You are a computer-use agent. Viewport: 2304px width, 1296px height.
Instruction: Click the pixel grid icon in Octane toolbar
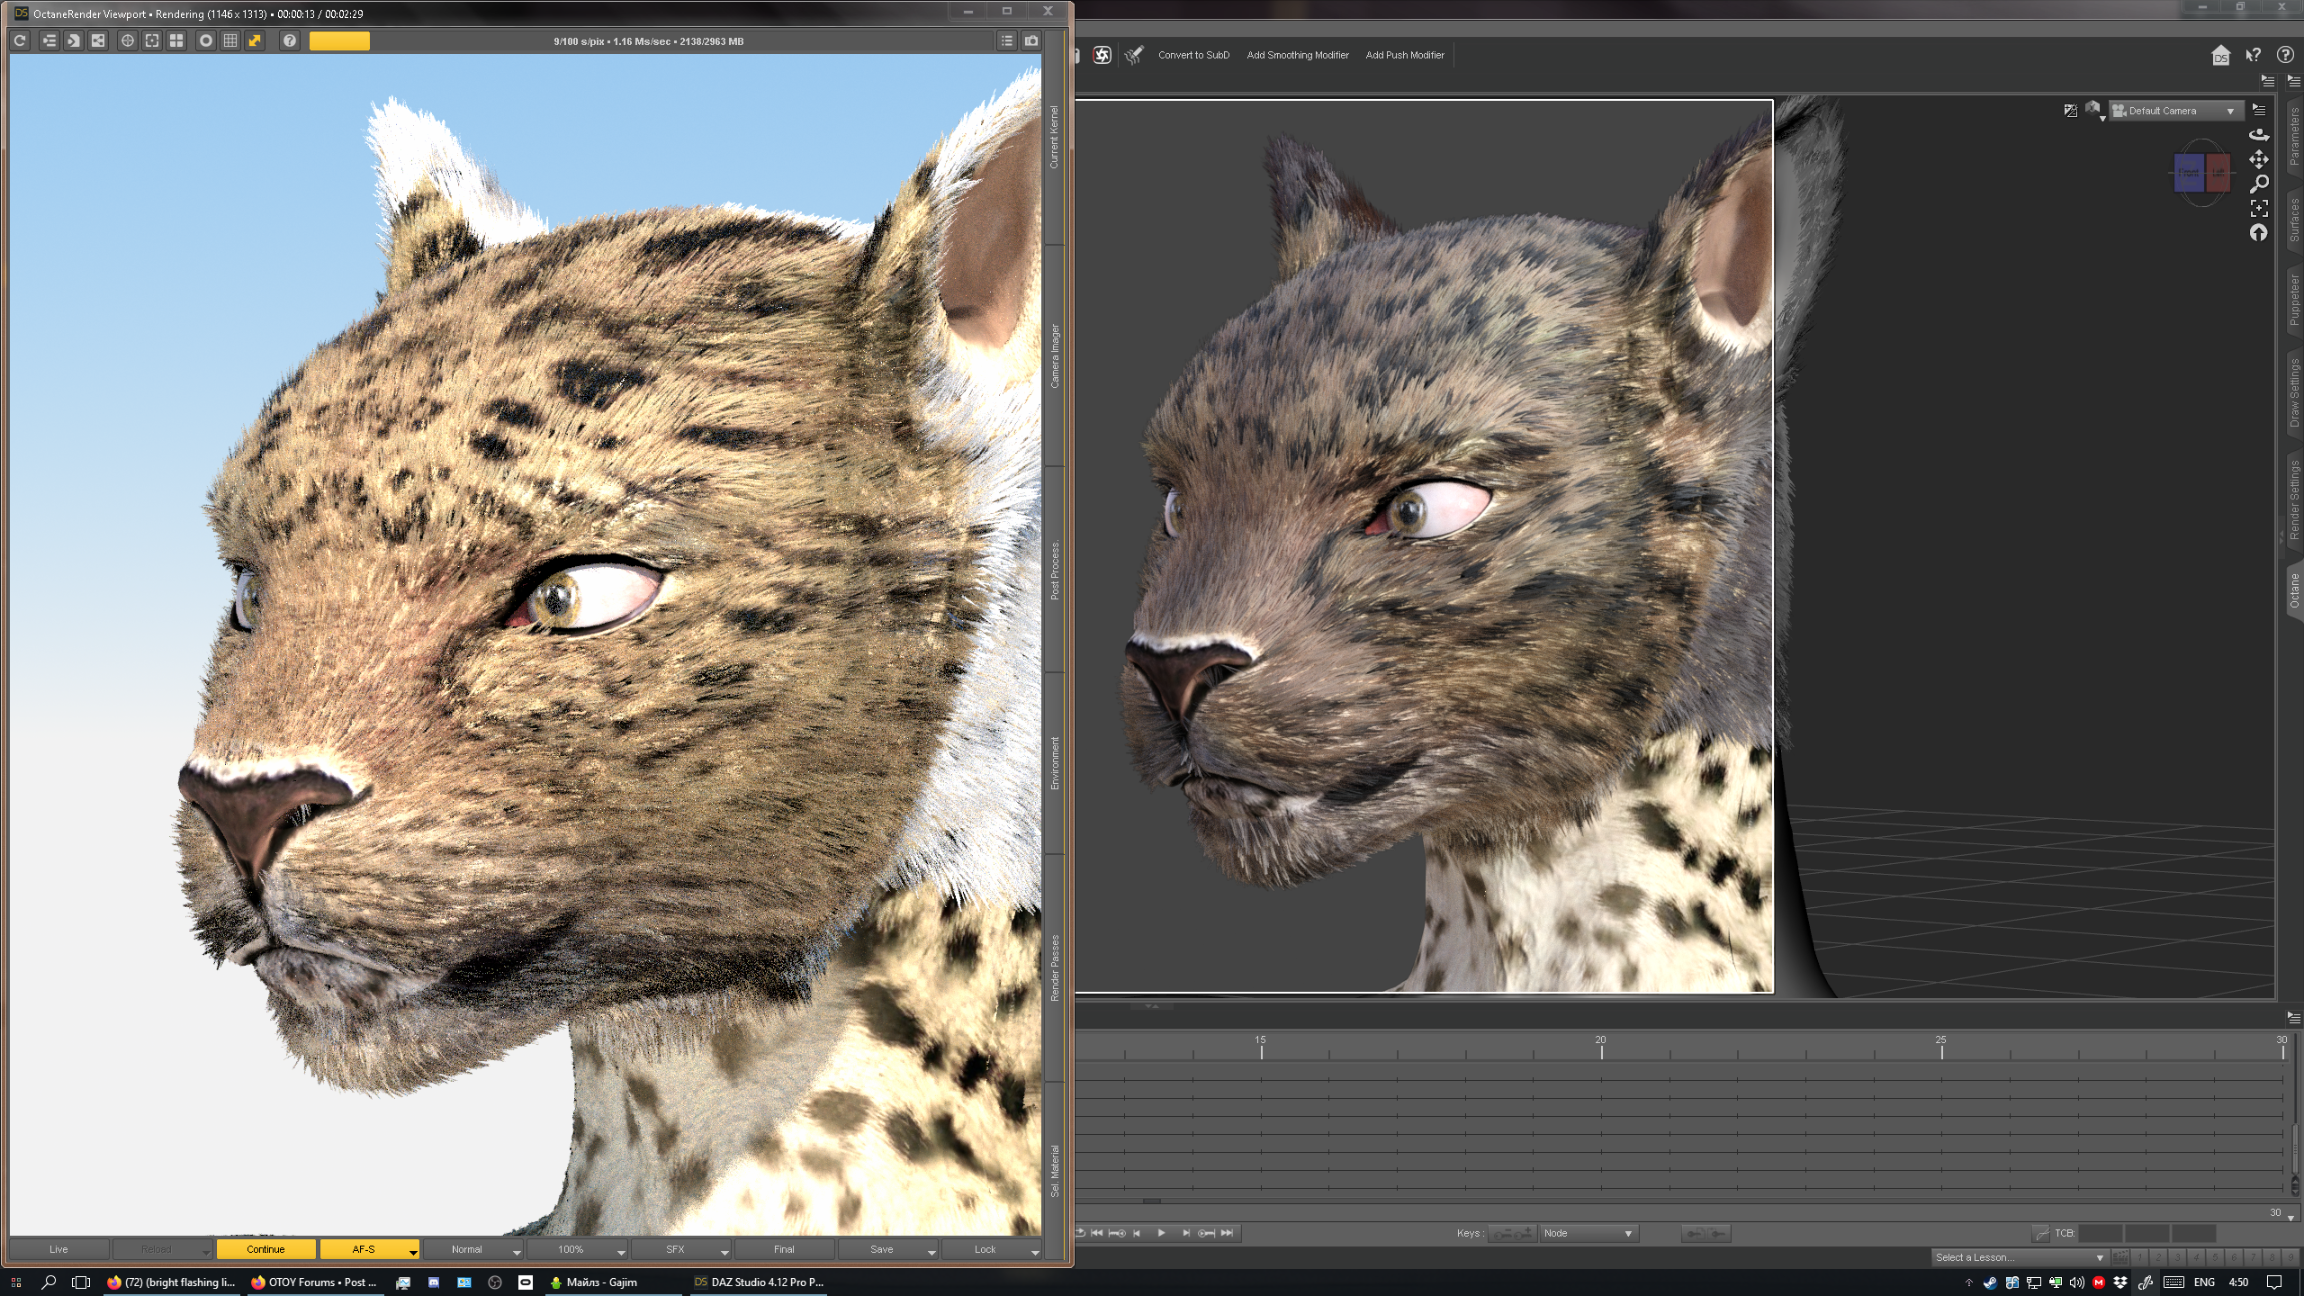(x=230, y=41)
